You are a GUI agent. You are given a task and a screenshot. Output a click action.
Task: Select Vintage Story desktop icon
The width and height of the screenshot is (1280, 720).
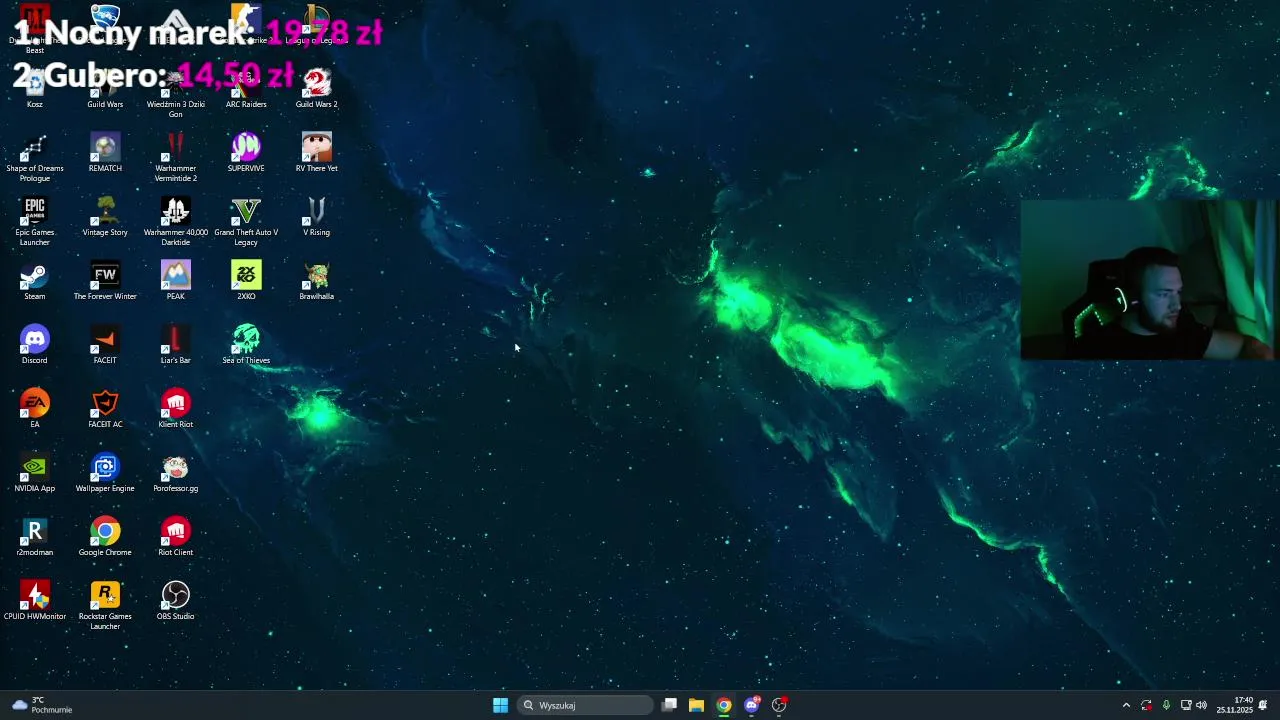(x=105, y=216)
